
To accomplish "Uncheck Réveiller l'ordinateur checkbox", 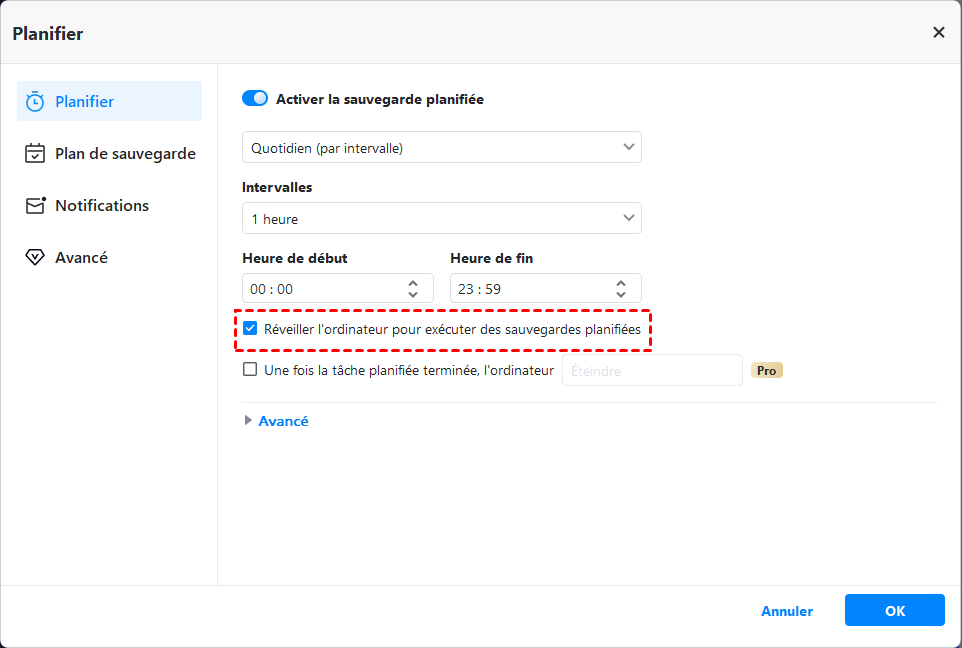I will pos(251,329).
